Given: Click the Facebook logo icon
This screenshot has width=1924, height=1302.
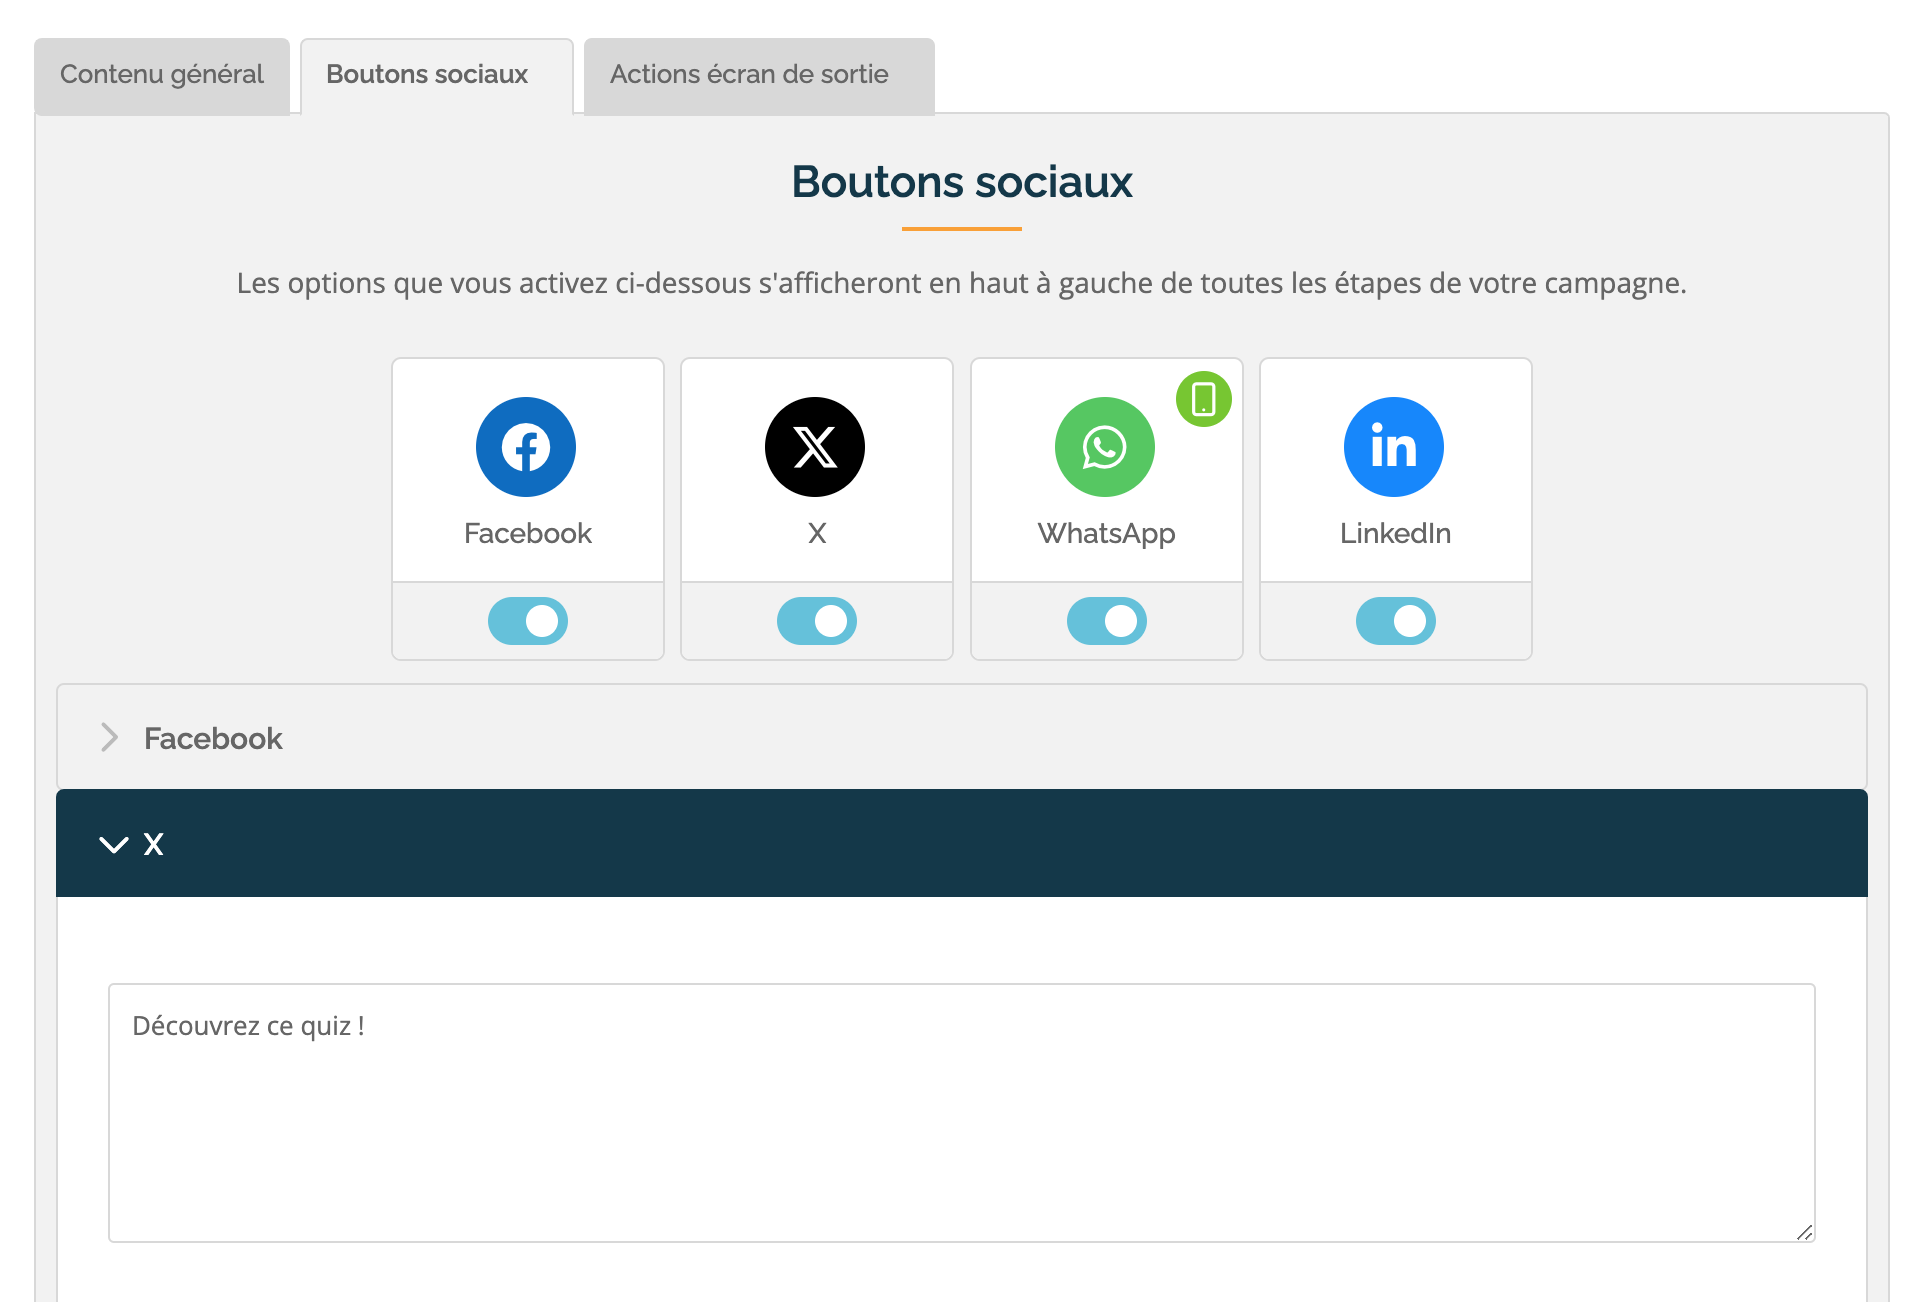Looking at the screenshot, I should click(x=526, y=447).
